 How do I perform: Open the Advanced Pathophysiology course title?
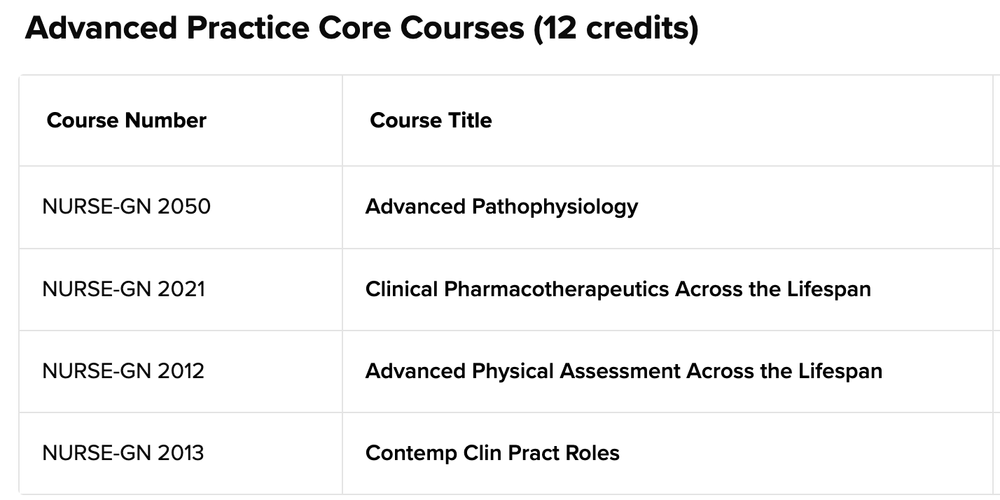501,207
